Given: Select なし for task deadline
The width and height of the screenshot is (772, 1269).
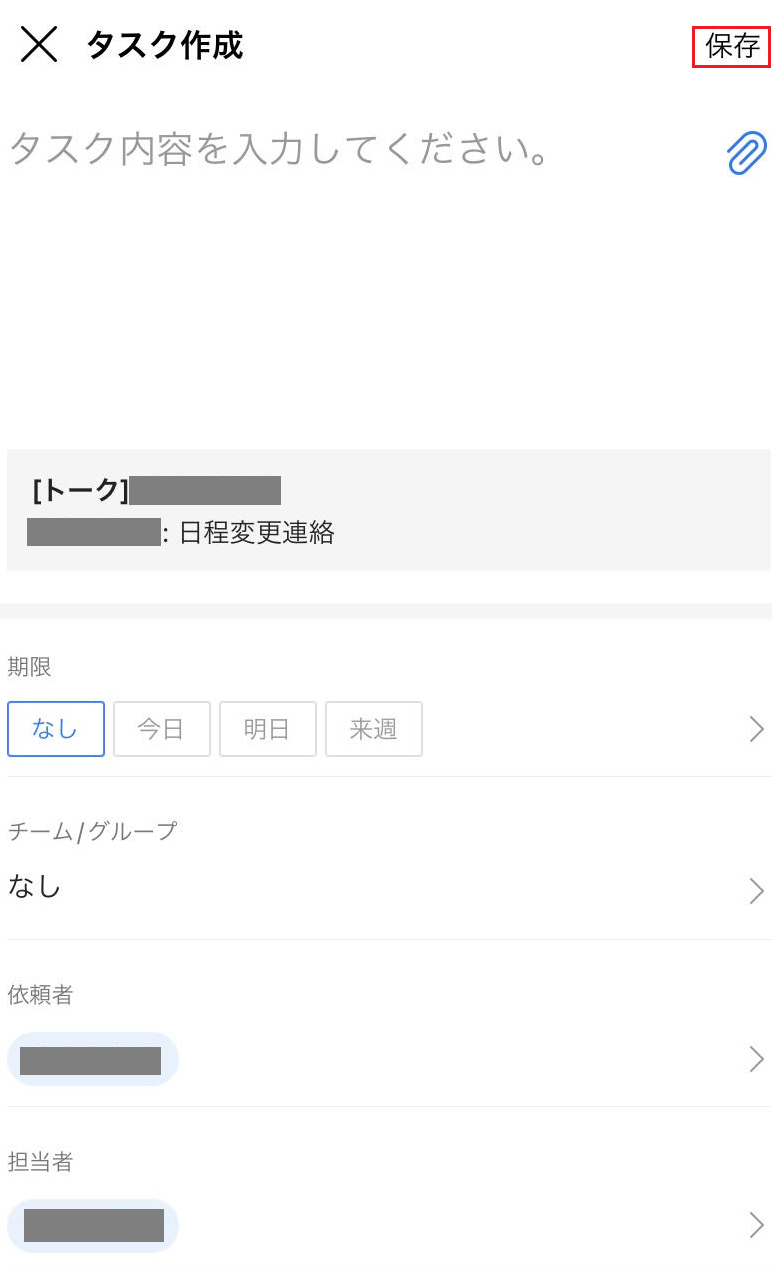Looking at the screenshot, I should (x=55, y=729).
